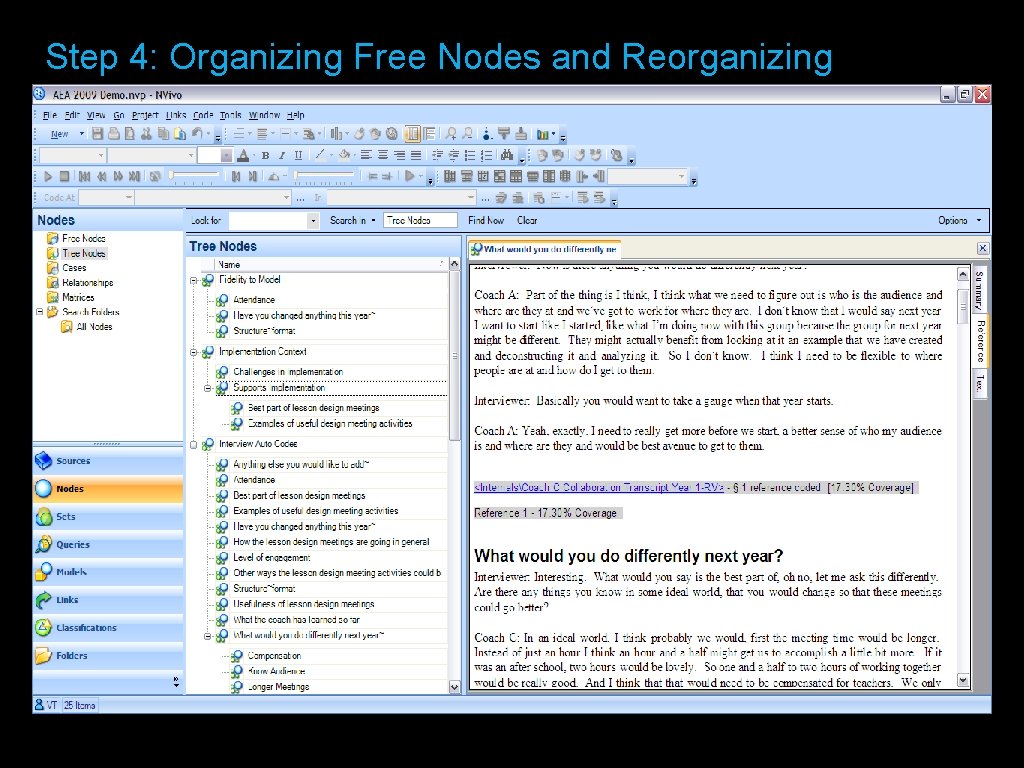Click the Undo arrow icon
1024x768 pixels.
coord(197,134)
